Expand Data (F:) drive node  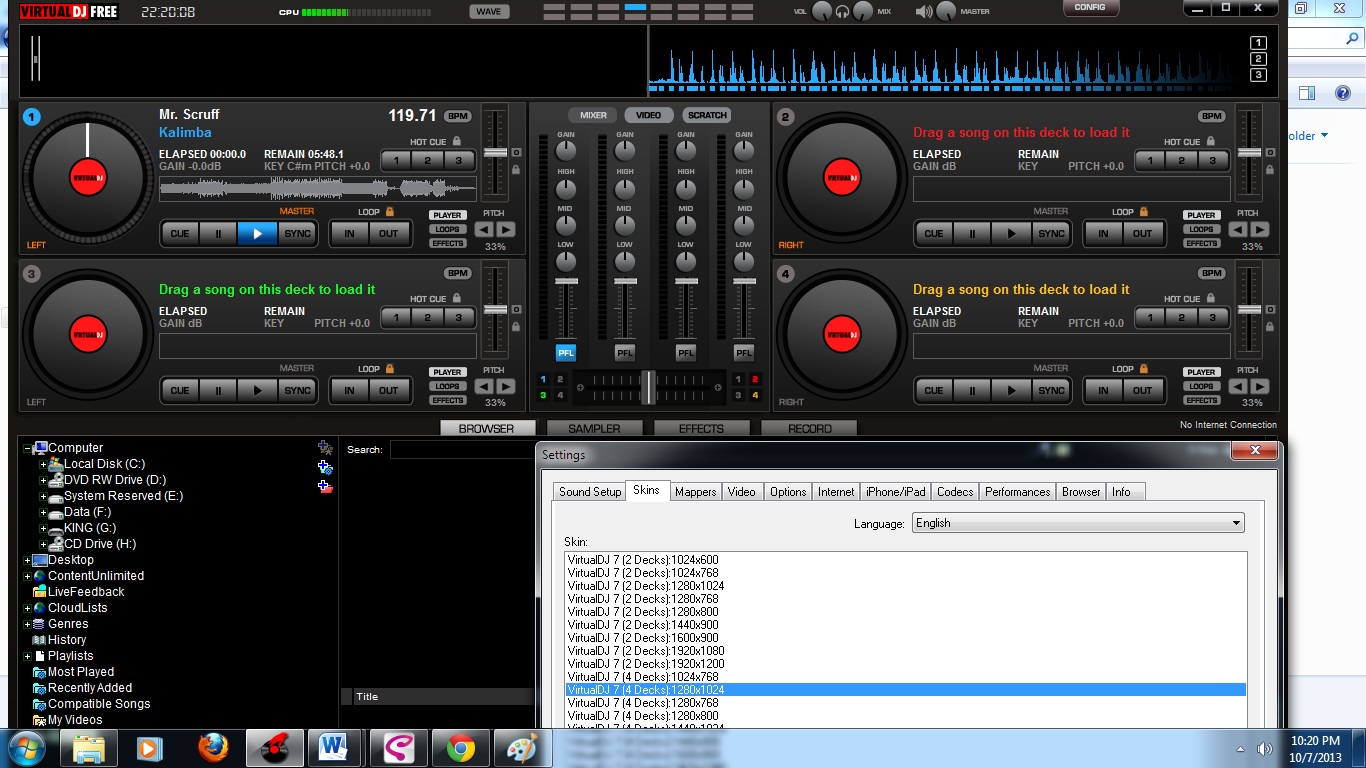(x=43, y=512)
